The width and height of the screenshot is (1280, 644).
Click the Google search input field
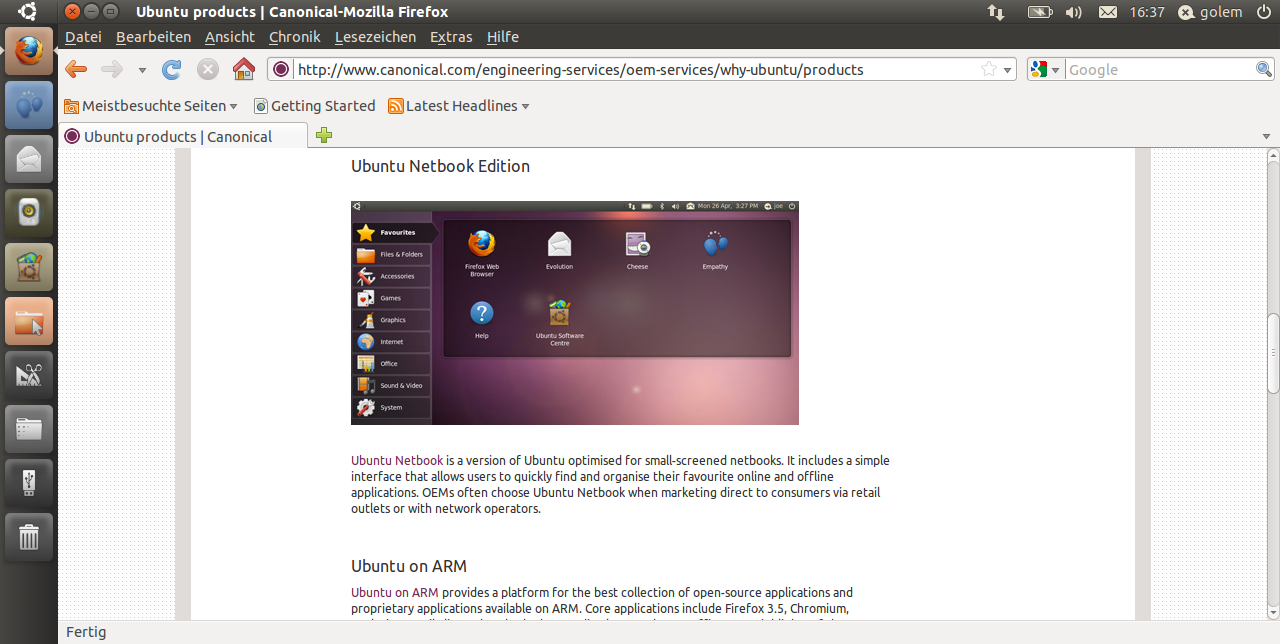1159,70
